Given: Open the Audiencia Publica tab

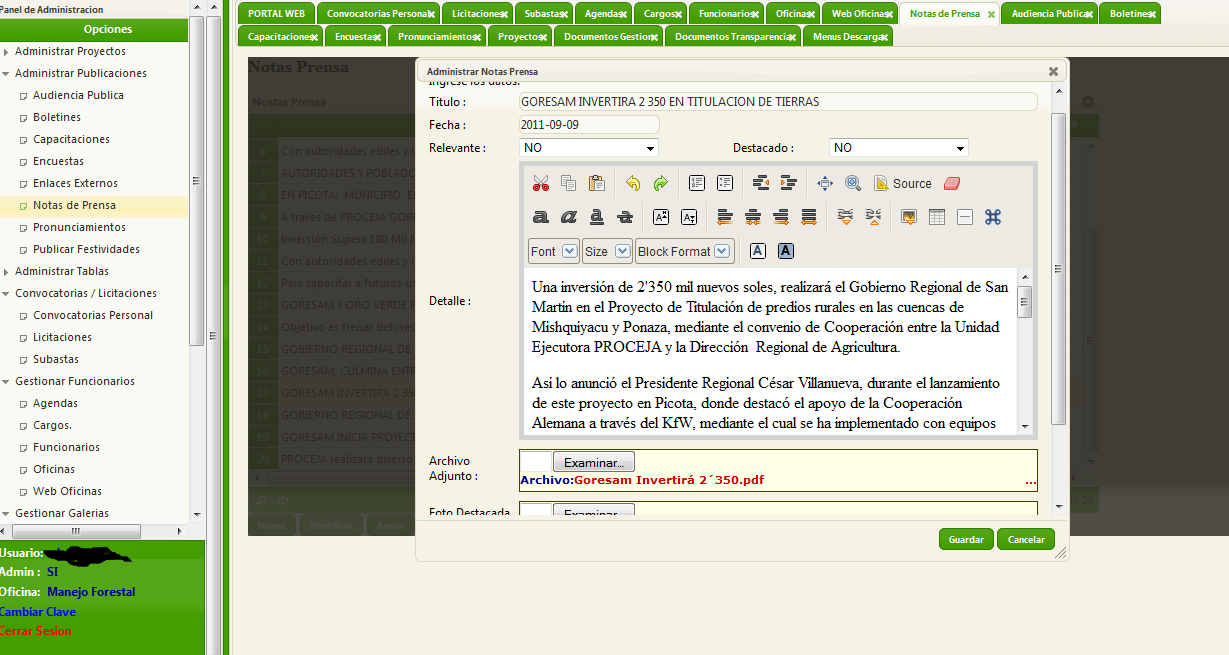Looking at the screenshot, I should point(1049,14).
